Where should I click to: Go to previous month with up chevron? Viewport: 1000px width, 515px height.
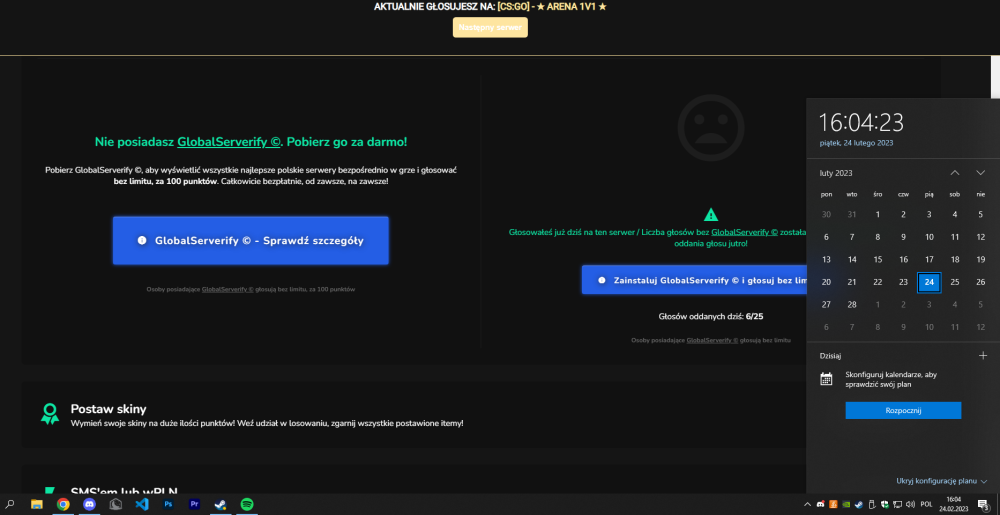click(x=954, y=173)
